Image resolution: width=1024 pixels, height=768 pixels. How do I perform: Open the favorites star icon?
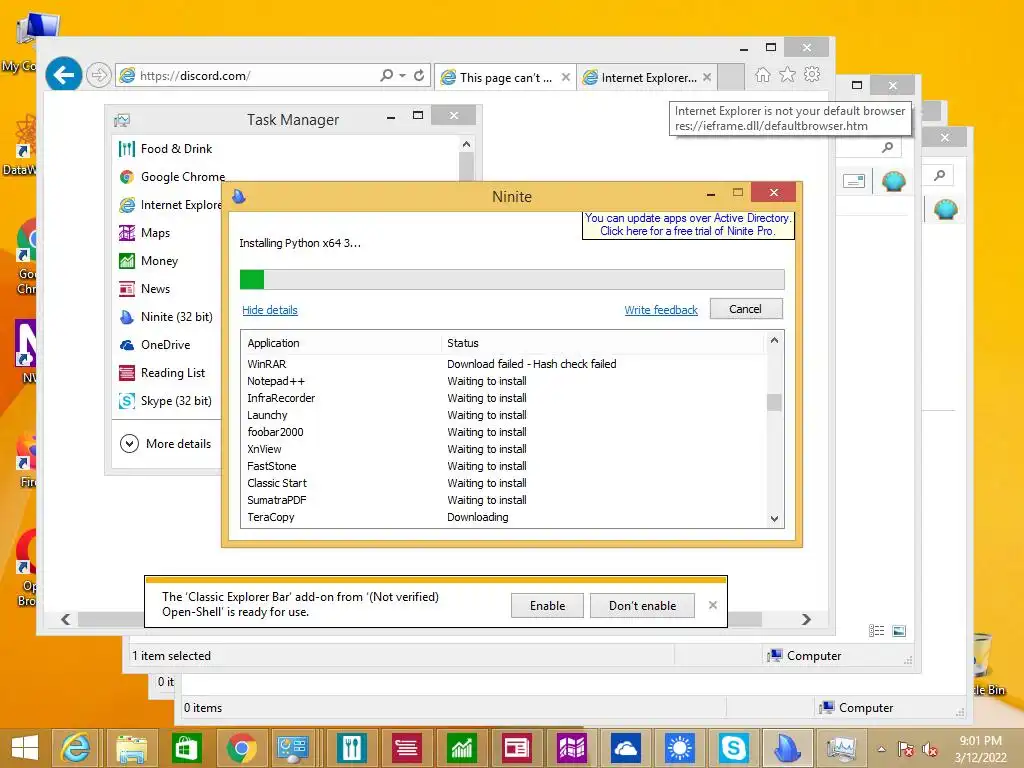tap(787, 74)
